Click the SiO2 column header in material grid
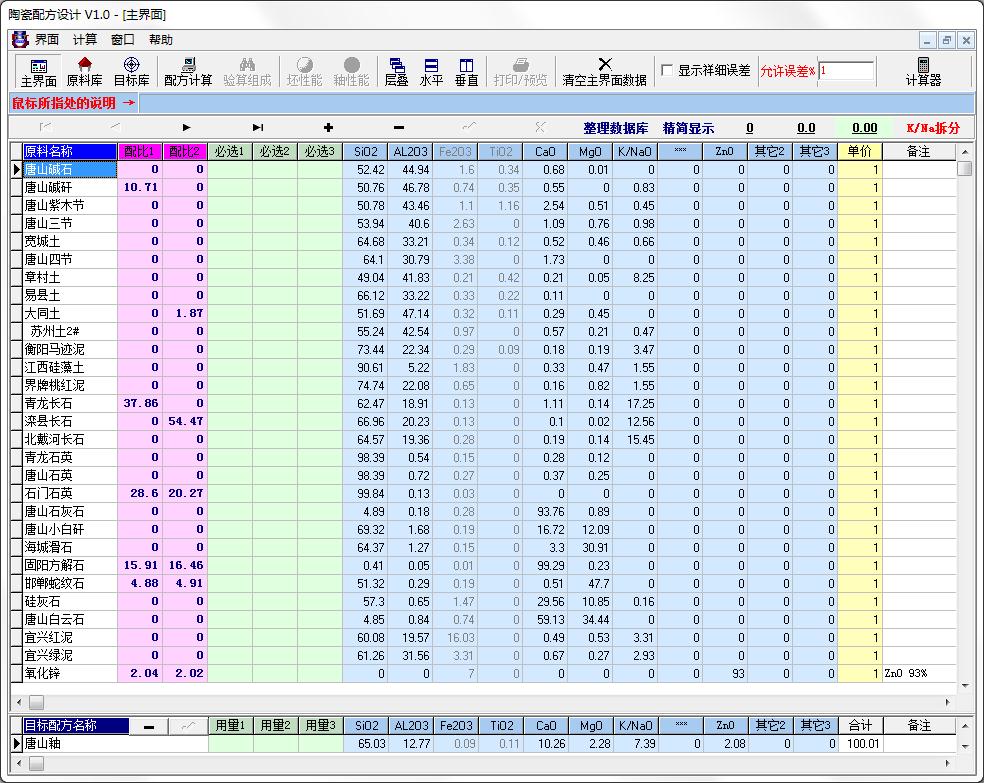Image resolution: width=984 pixels, height=783 pixels. (x=365, y=151)
